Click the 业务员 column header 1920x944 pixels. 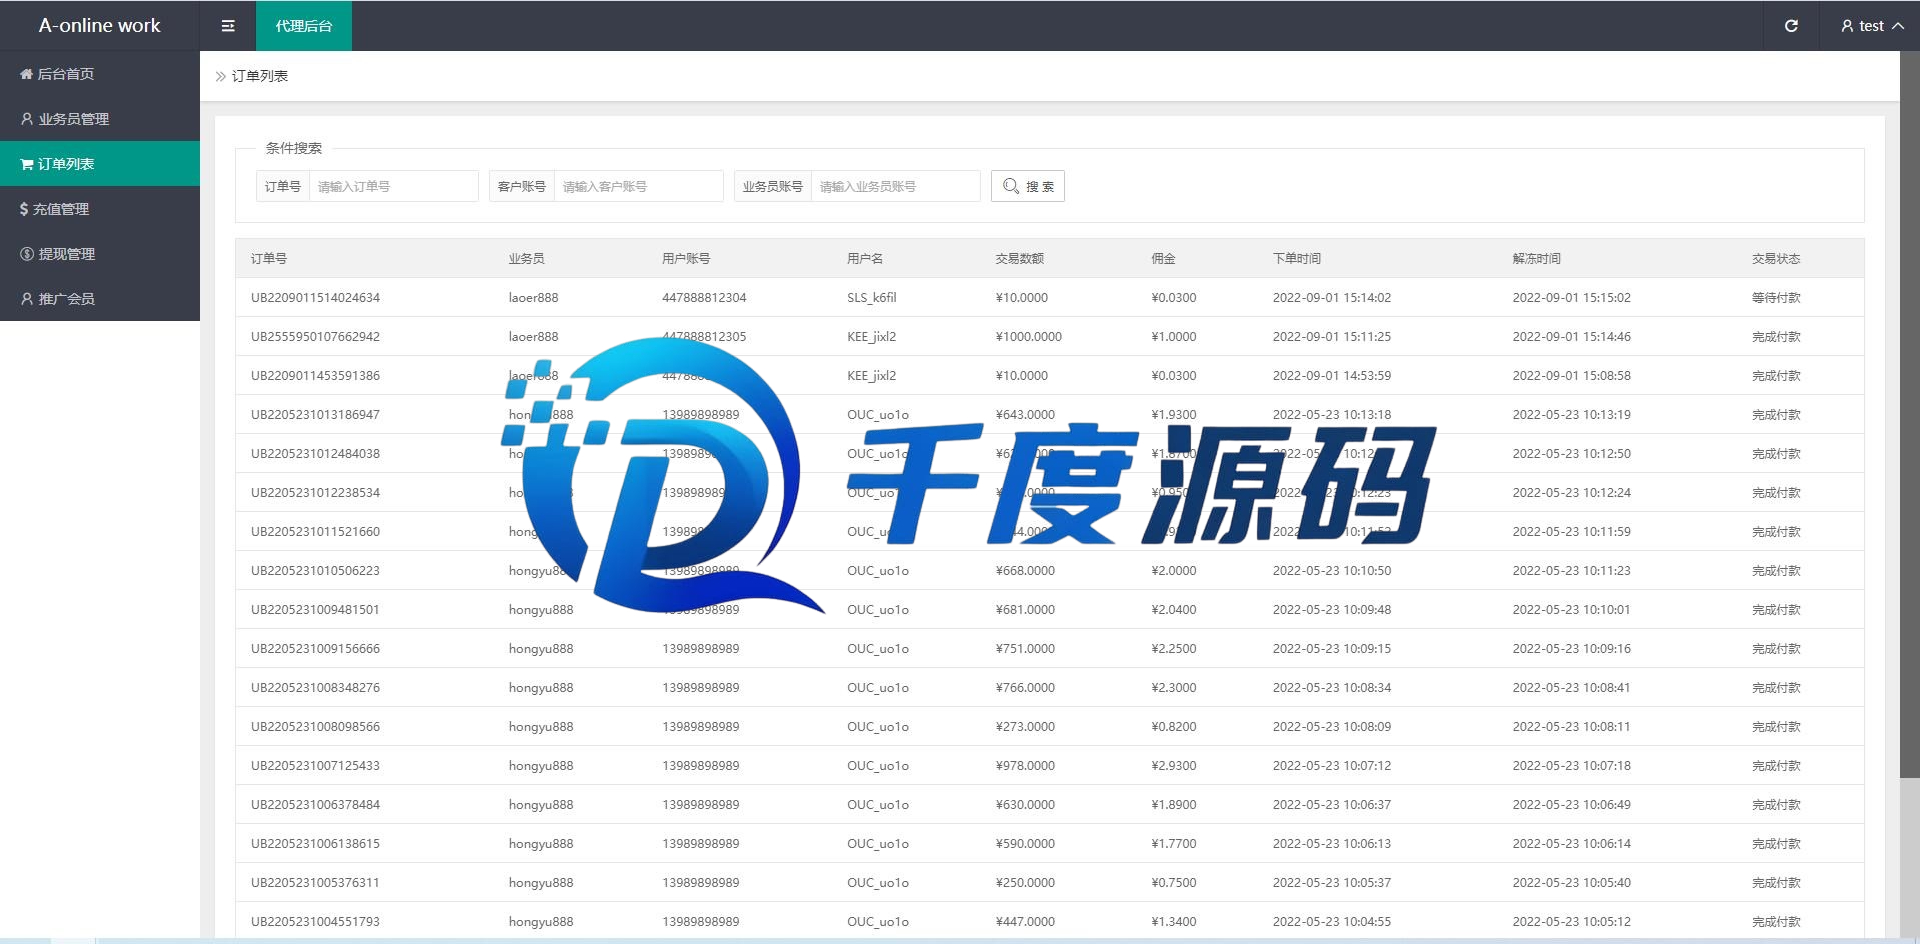[527, 258]
